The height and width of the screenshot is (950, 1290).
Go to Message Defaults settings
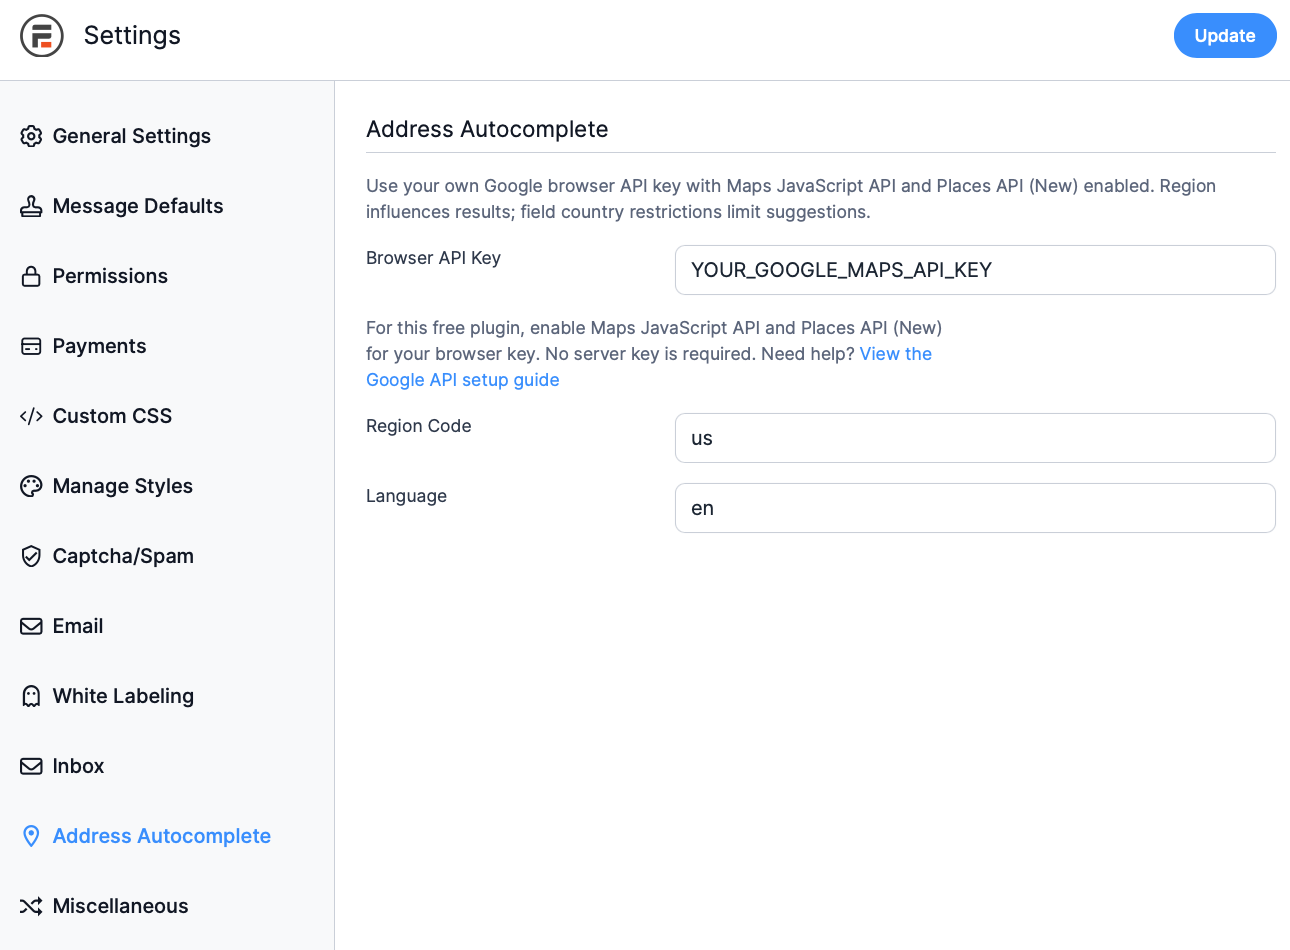click(138, 206)
